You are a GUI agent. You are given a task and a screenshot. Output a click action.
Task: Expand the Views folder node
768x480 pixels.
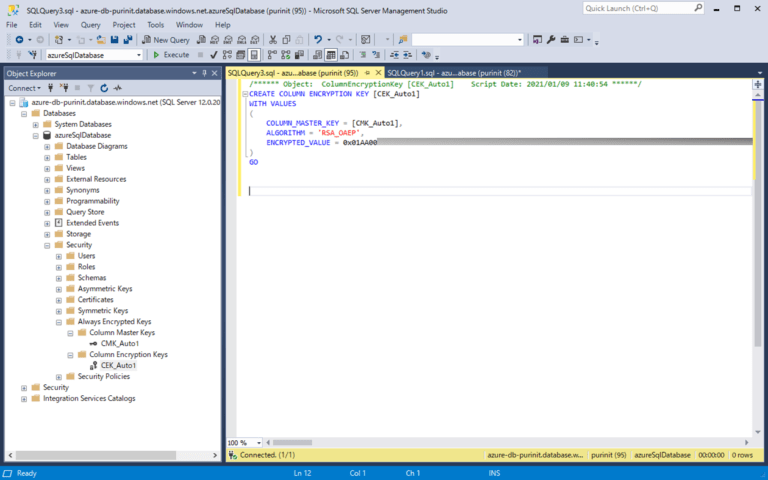(x=47, y=168)
